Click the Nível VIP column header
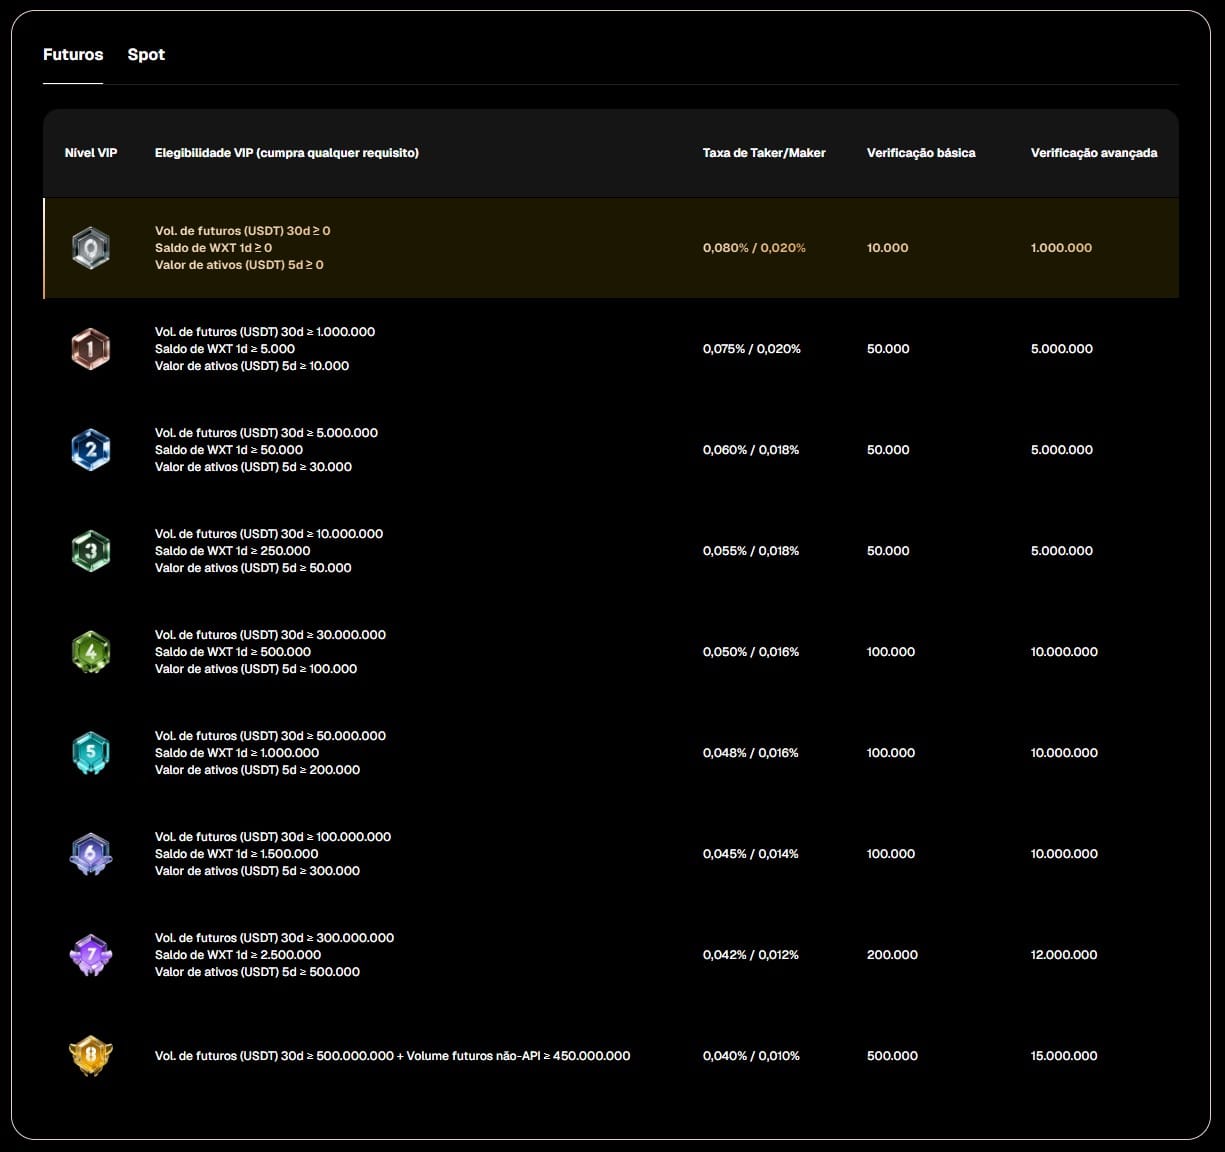1225x1152 pixels. point(91,153)
